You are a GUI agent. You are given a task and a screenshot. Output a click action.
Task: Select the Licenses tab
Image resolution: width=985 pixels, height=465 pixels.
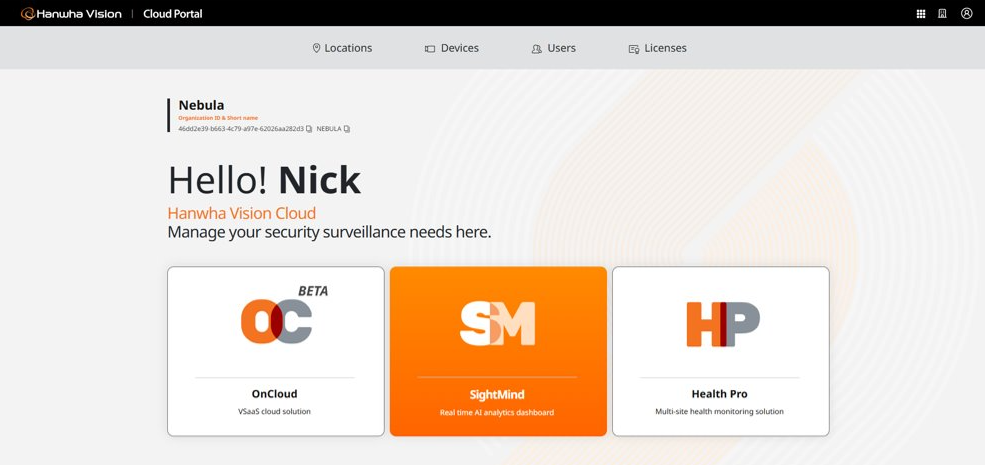point(658,48)
